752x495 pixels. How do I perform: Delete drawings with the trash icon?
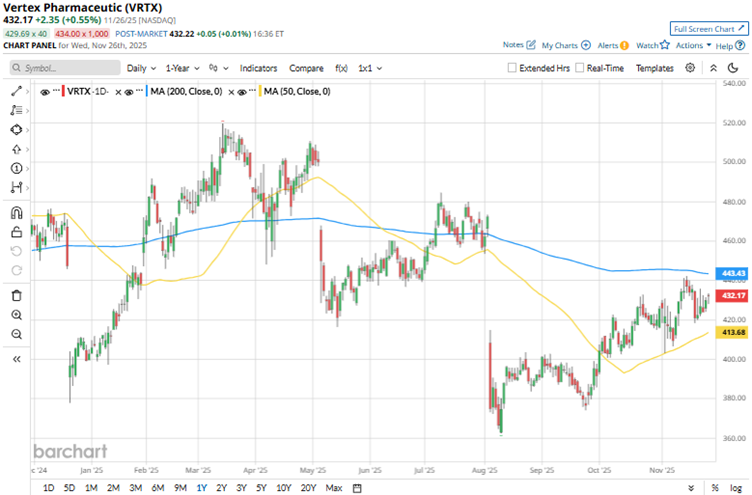(17, 295)
